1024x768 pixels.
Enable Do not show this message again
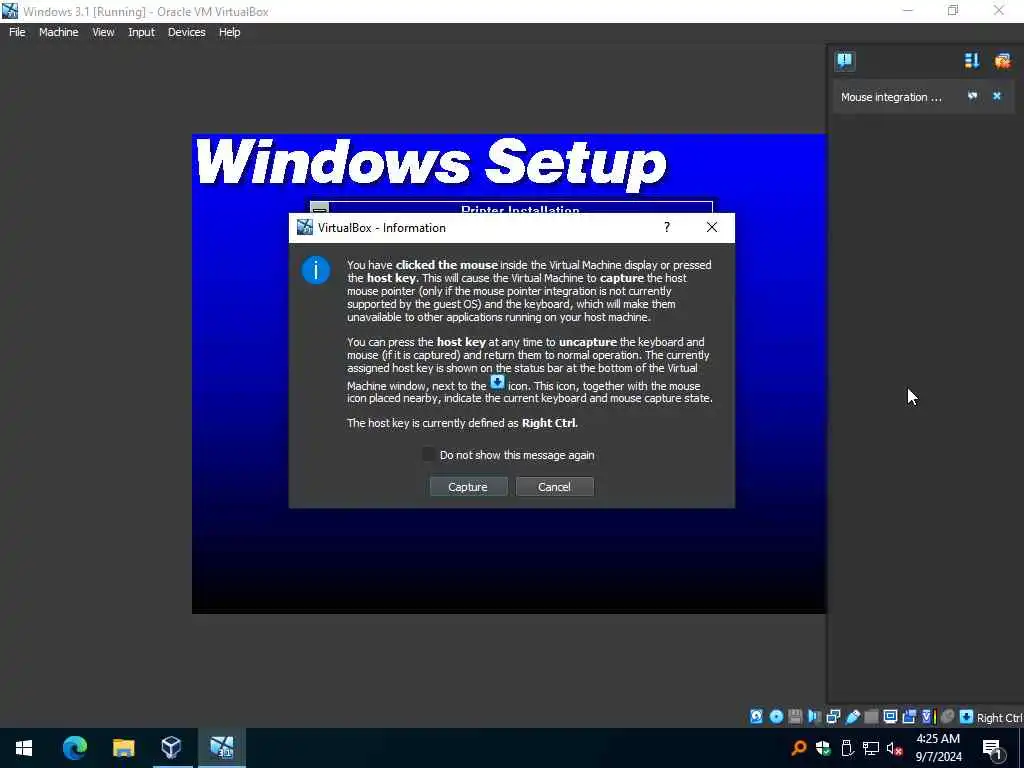pyautogui.click(x=428, y=455)
